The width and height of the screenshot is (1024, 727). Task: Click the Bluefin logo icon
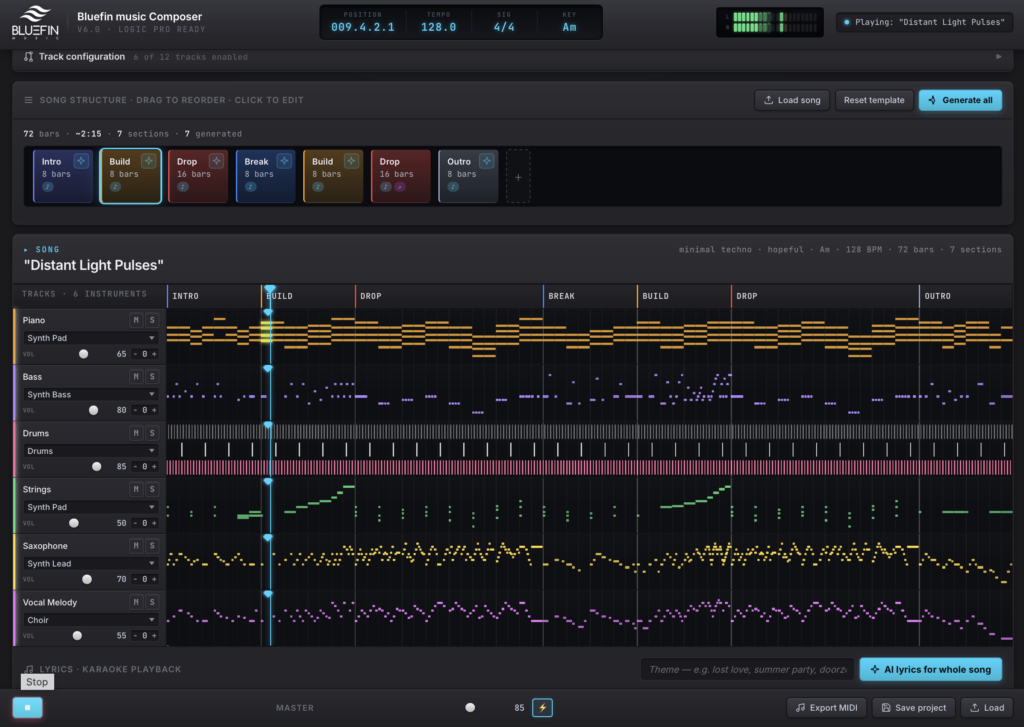point(35,22)
